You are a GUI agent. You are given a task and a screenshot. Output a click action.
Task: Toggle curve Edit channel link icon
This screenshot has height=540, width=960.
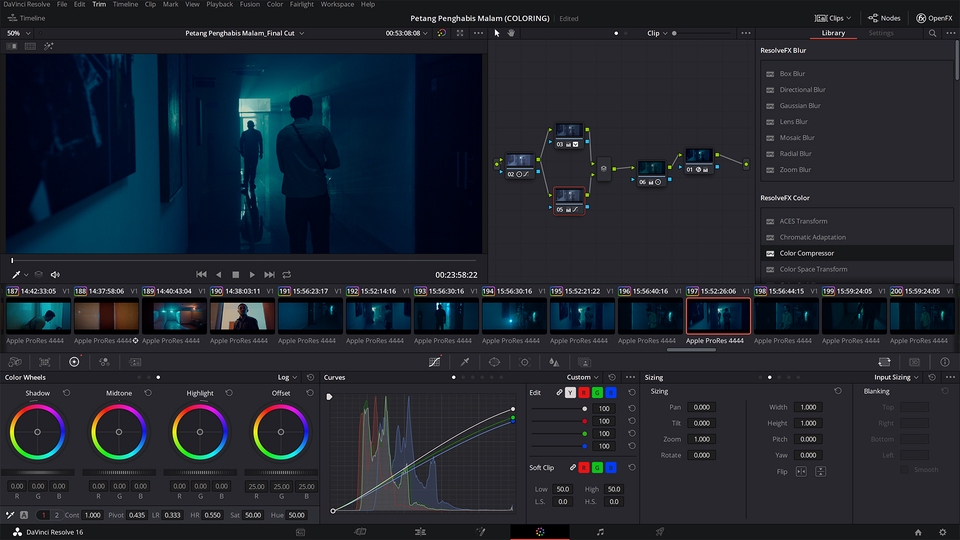(x=558, y=393)
